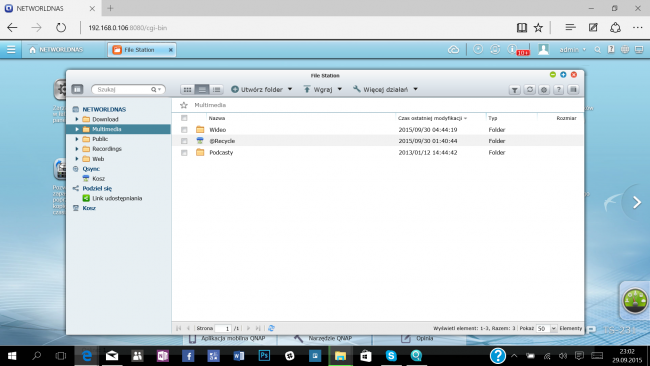Open the resource monitor dashboard gauge

635,301
